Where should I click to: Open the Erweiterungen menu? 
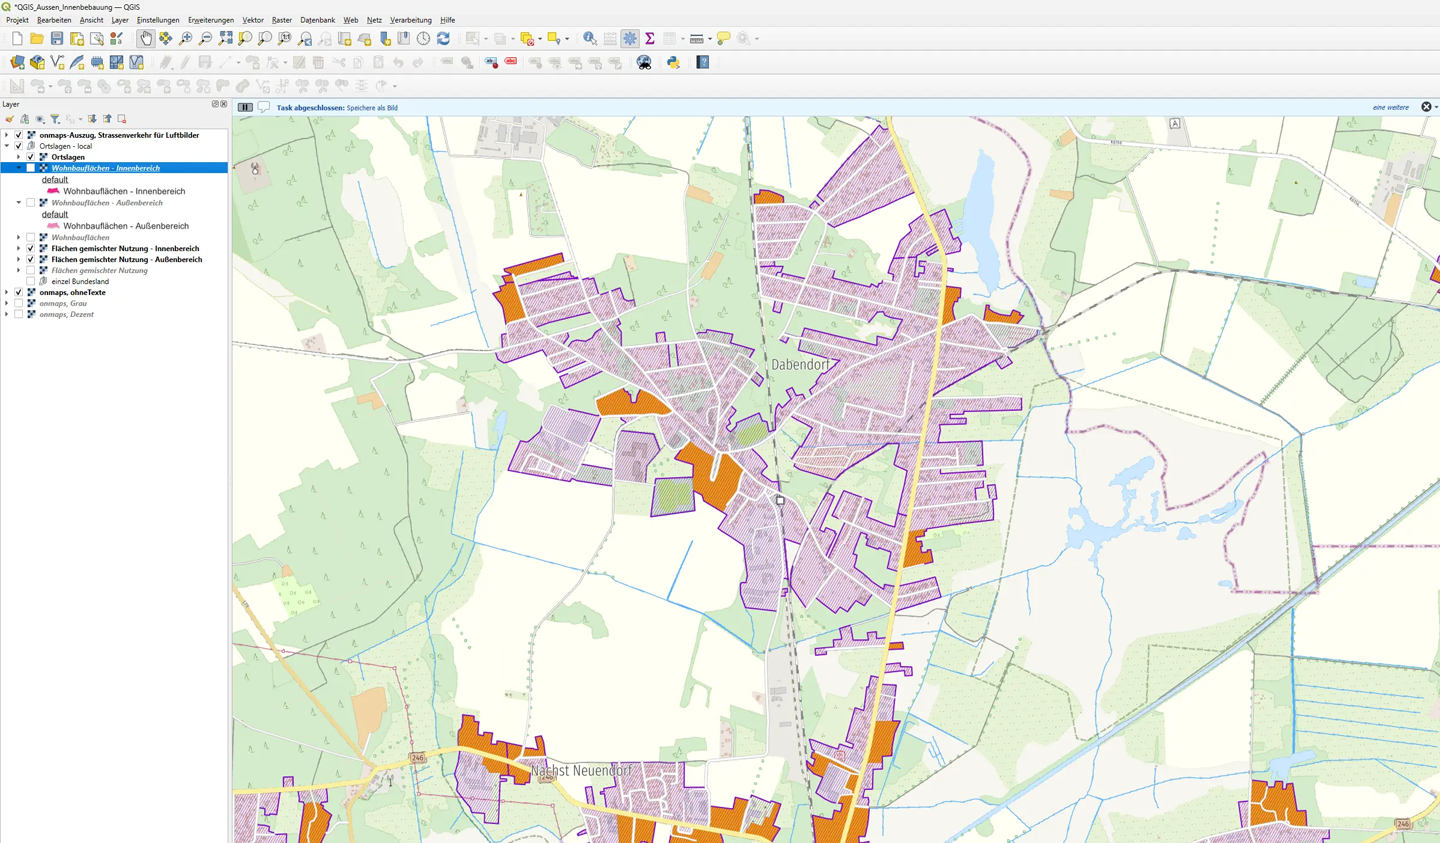point(211,20)
